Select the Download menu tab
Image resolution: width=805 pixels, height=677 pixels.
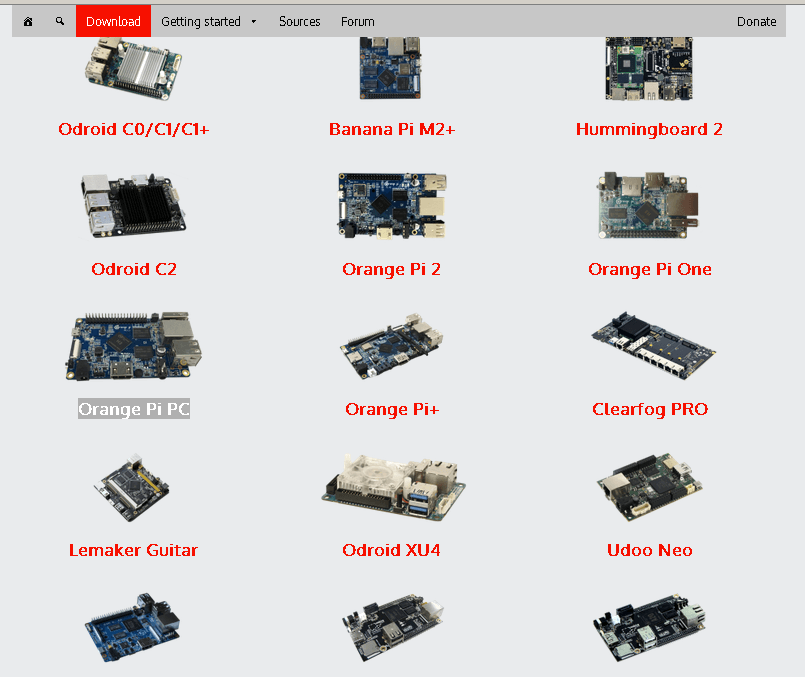click(113, 21)
